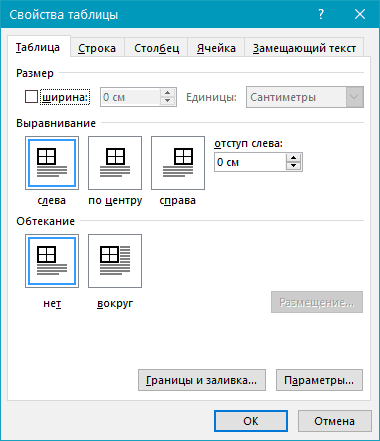Switch to the "Строка" tab
The image size is (380, 441).
(x=97, y=48)
